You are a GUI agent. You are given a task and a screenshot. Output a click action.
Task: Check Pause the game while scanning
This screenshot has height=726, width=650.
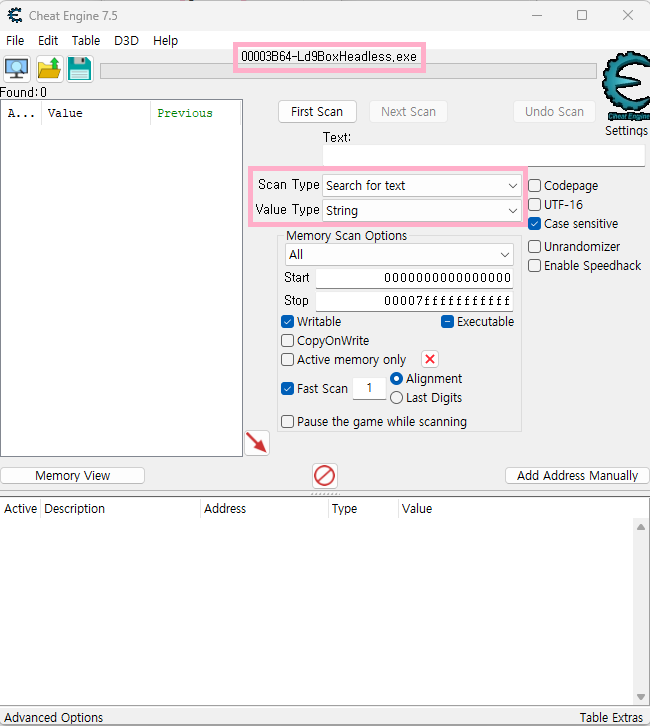(x=288, y=422)
